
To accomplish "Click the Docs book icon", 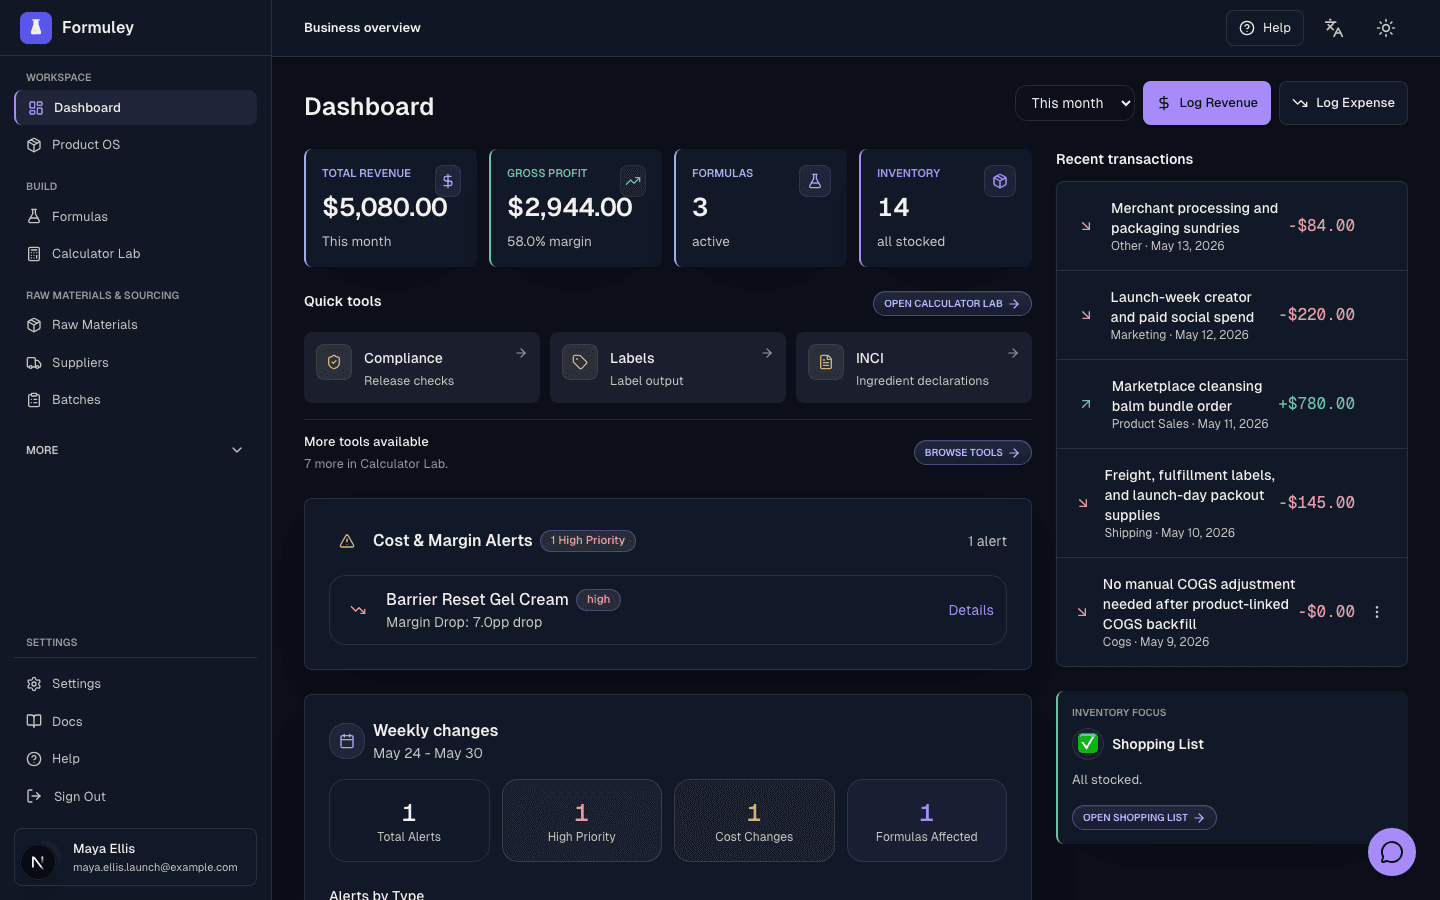I will click(x=34, y=722).
